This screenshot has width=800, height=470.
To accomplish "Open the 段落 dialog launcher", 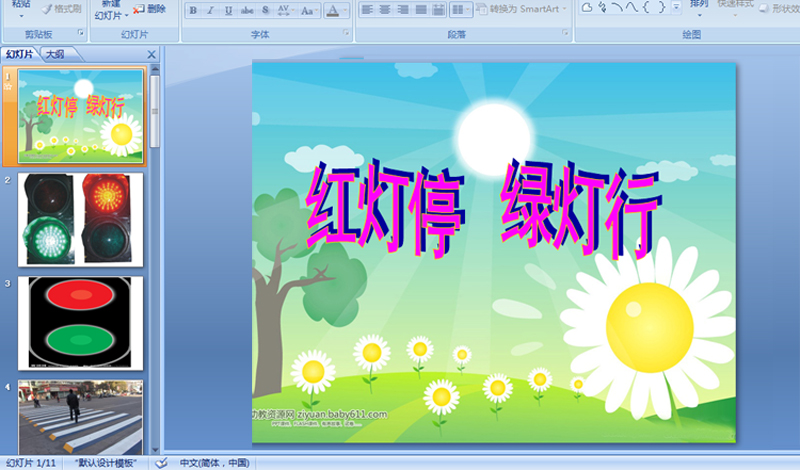I will click(565, 33).
